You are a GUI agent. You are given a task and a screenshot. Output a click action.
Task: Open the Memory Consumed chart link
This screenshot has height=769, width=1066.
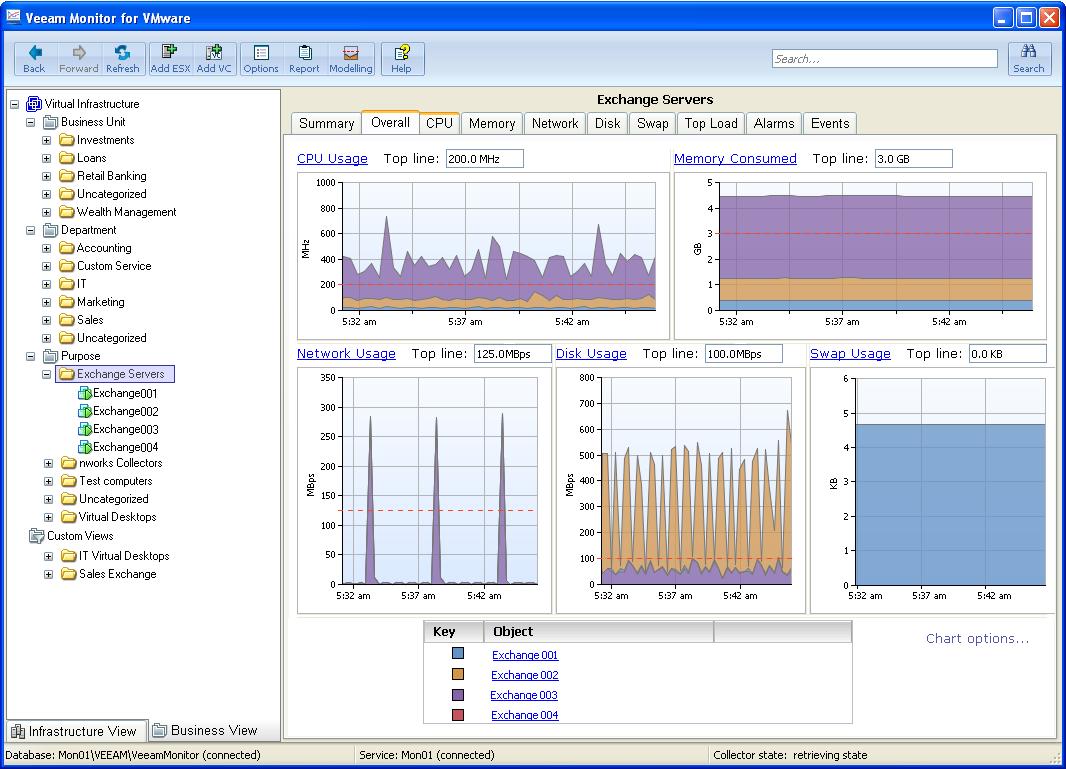pos(735,158)
